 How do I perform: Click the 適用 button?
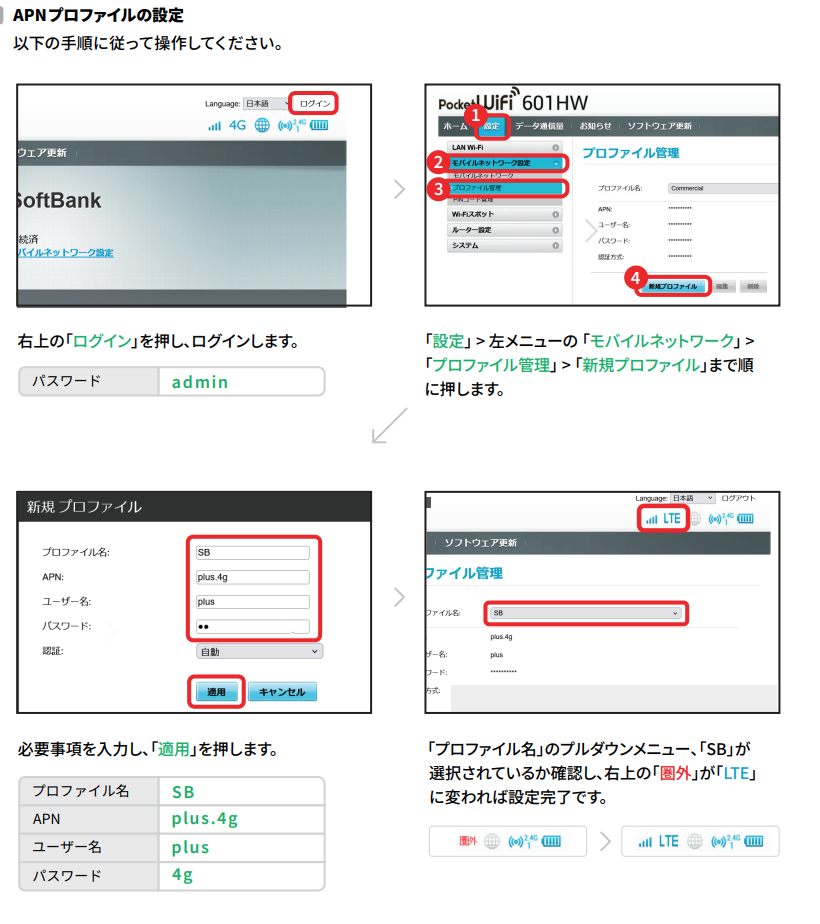pyautogui.click(x=216, y=692)
